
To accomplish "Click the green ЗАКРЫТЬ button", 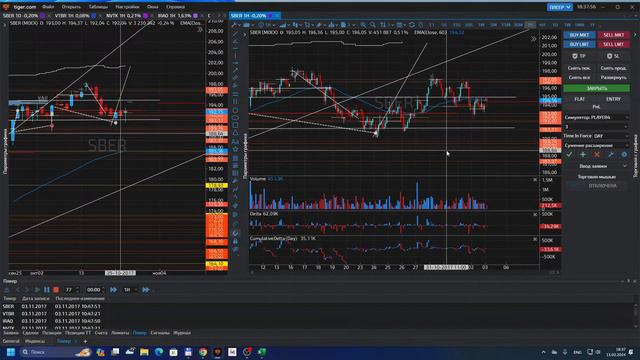I will coord(597,88).
